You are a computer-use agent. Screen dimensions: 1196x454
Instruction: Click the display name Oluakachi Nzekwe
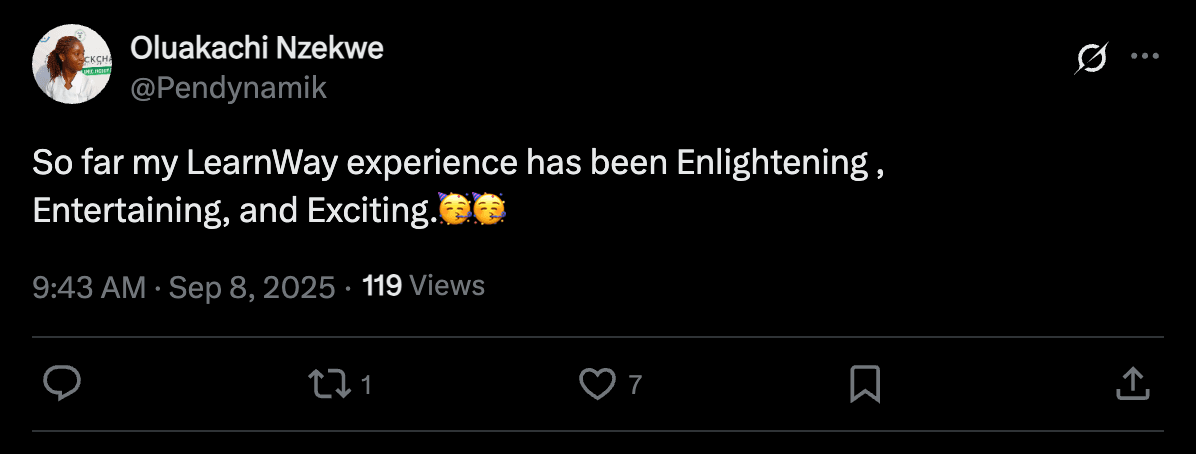[256, 48]
